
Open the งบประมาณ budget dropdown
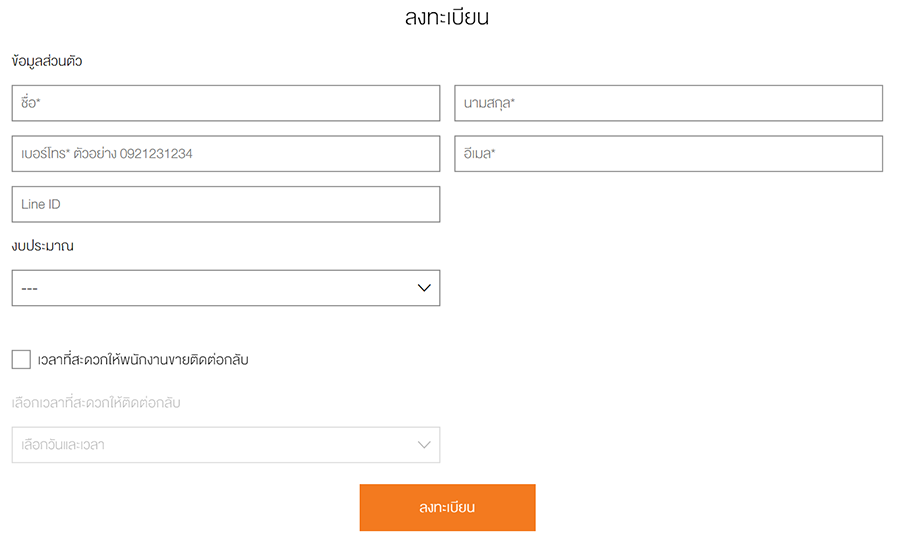(225, 288)
